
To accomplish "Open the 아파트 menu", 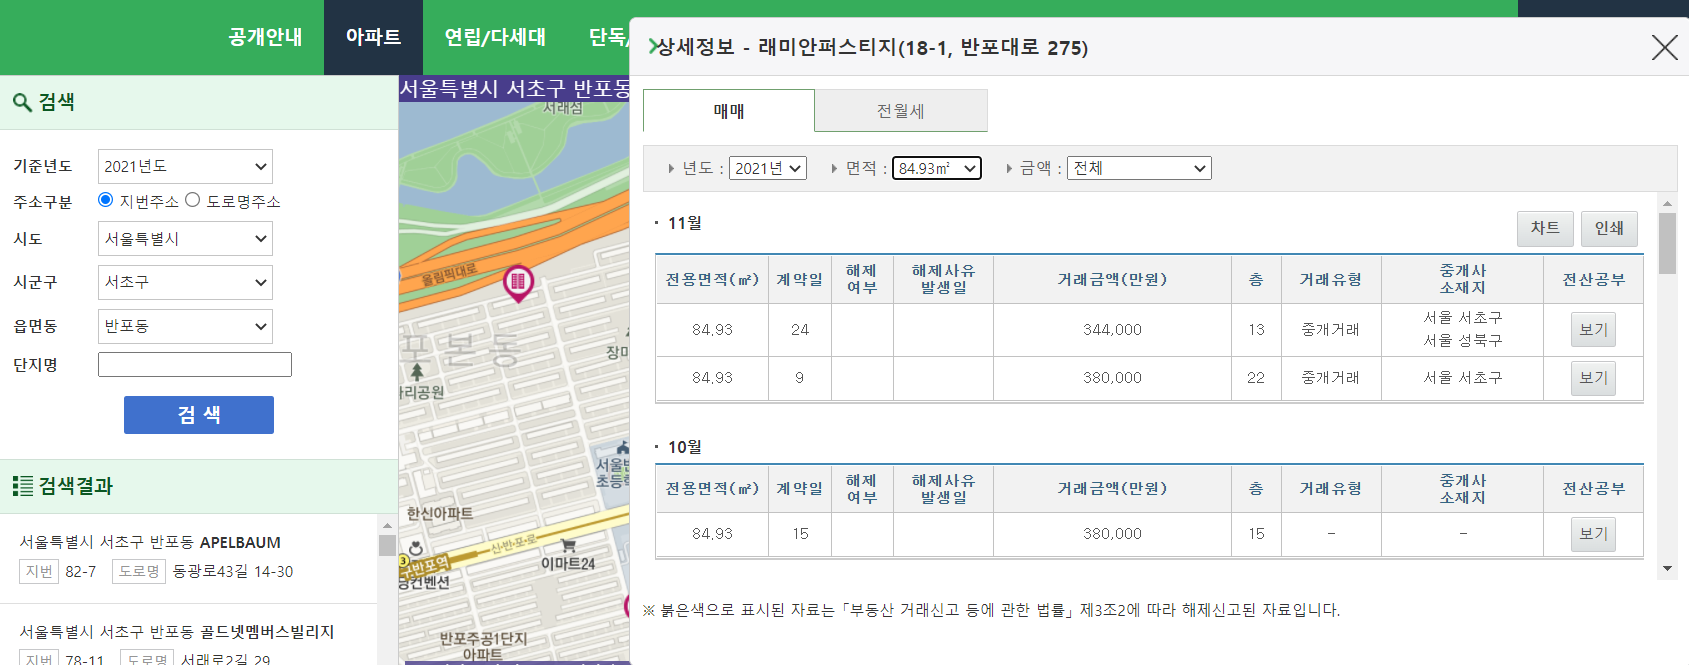I will pyautogui.click(x=373, y=37).
